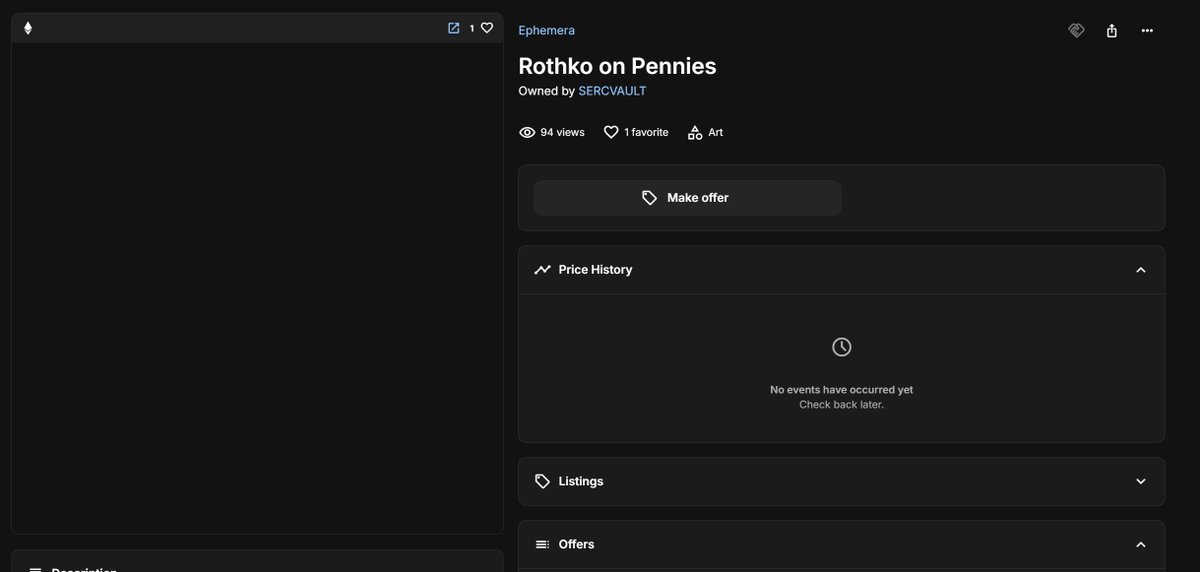Click the 94 views eye icon
The width and height of the screenshot is (1200, 572).
[x=527, y=132]
